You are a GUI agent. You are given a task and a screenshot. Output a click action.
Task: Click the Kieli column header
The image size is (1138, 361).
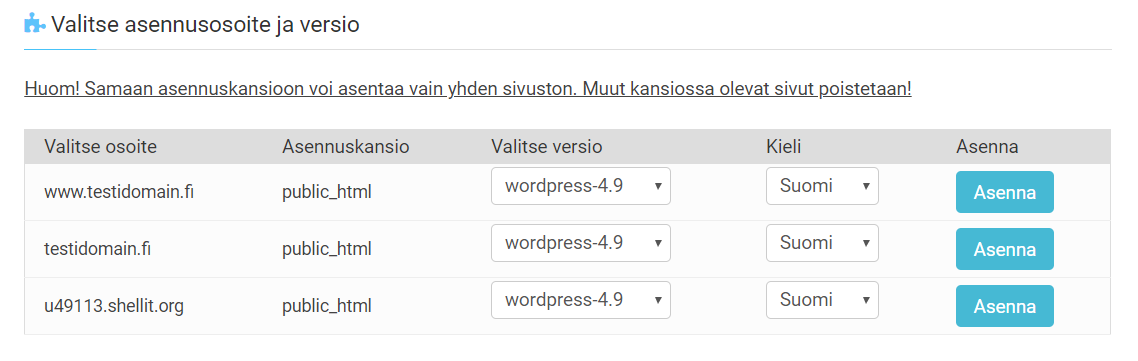click(784, 147)
